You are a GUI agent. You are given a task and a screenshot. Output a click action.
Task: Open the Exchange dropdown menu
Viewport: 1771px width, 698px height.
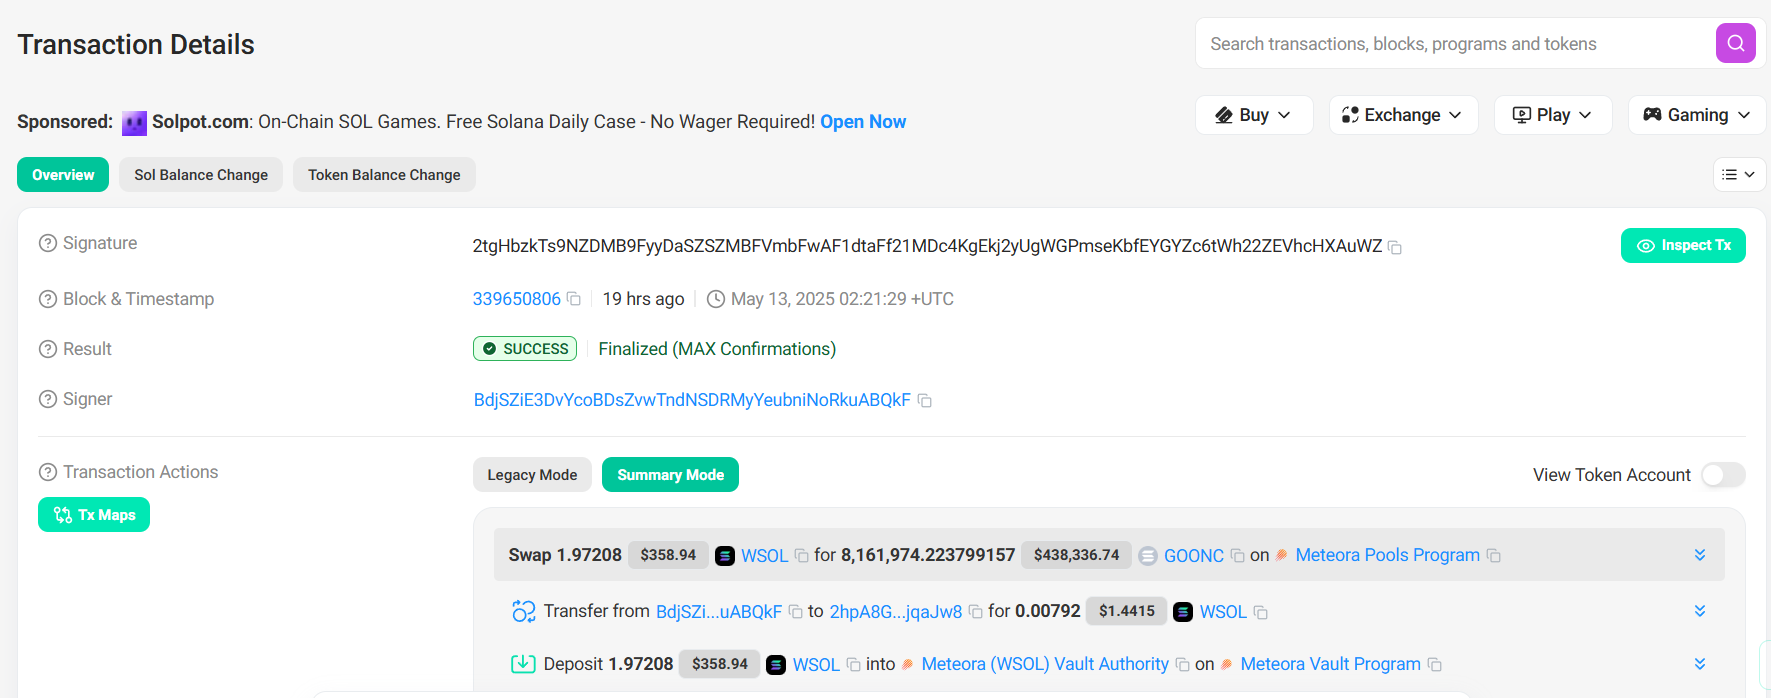[1403, 115]
